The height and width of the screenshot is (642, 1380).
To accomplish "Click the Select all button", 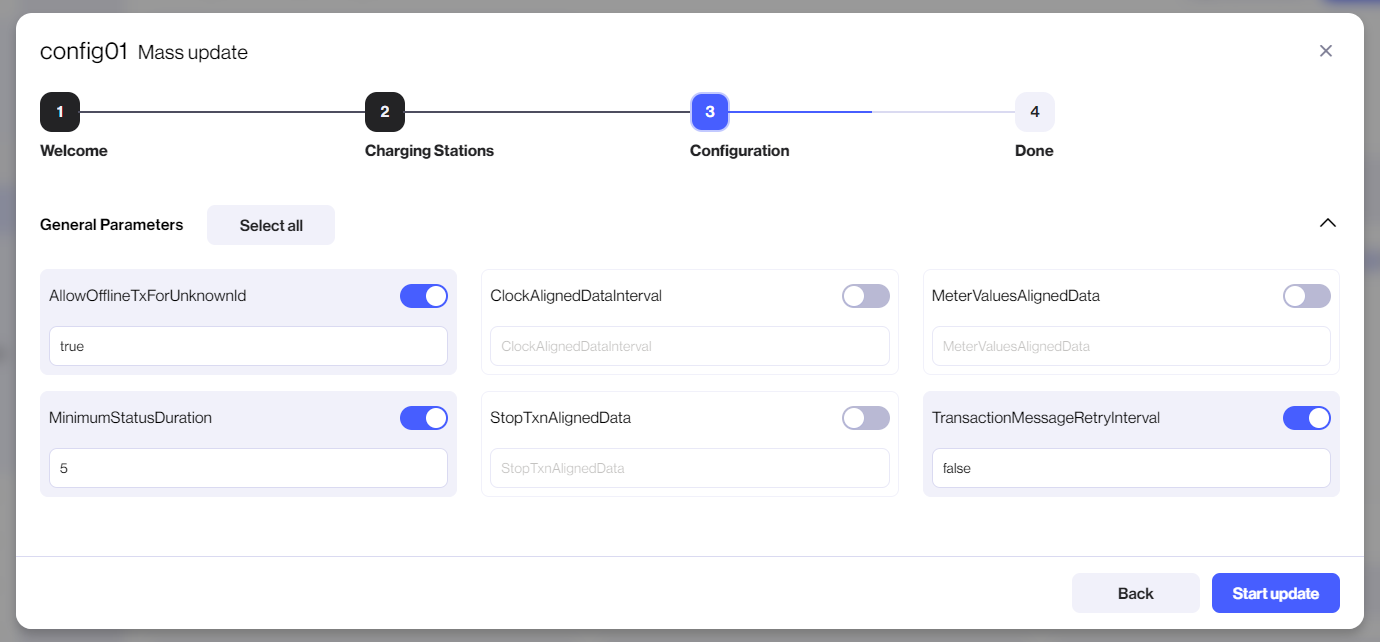I will tap(270, 224).
